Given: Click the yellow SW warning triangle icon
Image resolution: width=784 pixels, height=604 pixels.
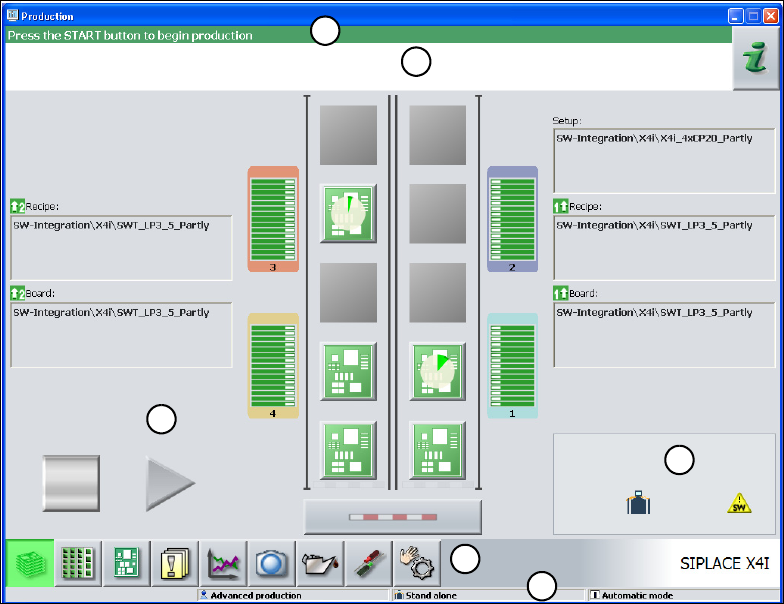Looking at the screenshot, I should (739, 504).
